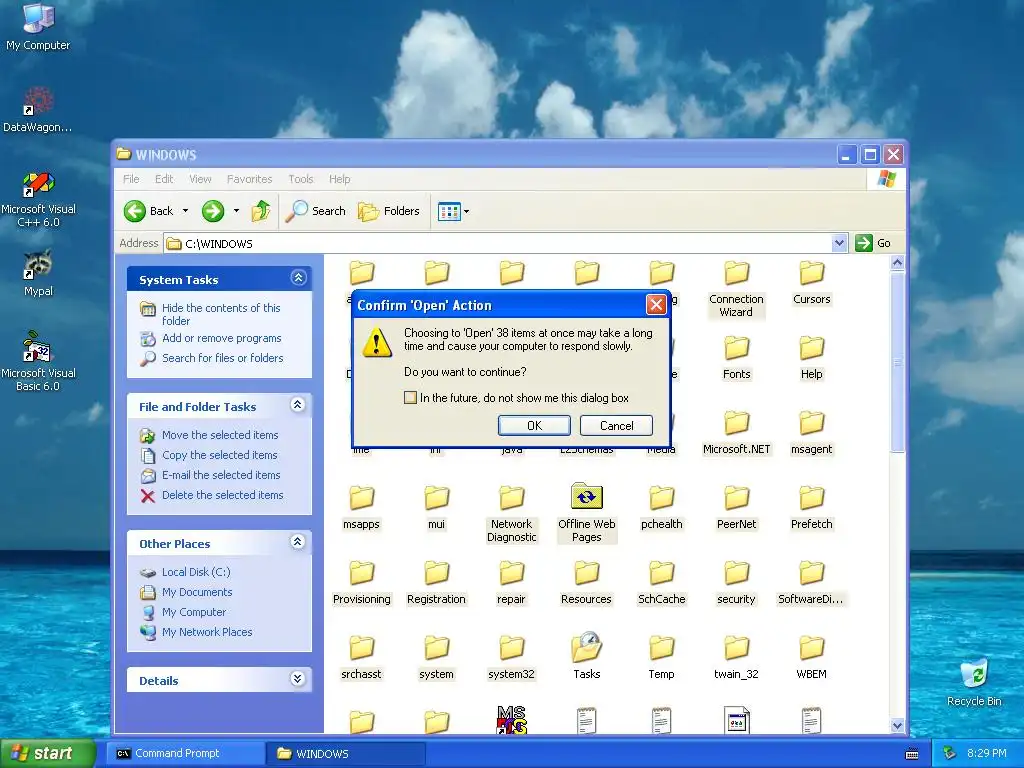Click the Up folder toolbar icon
Viewport: 1024px width, 768px height.
261,211
